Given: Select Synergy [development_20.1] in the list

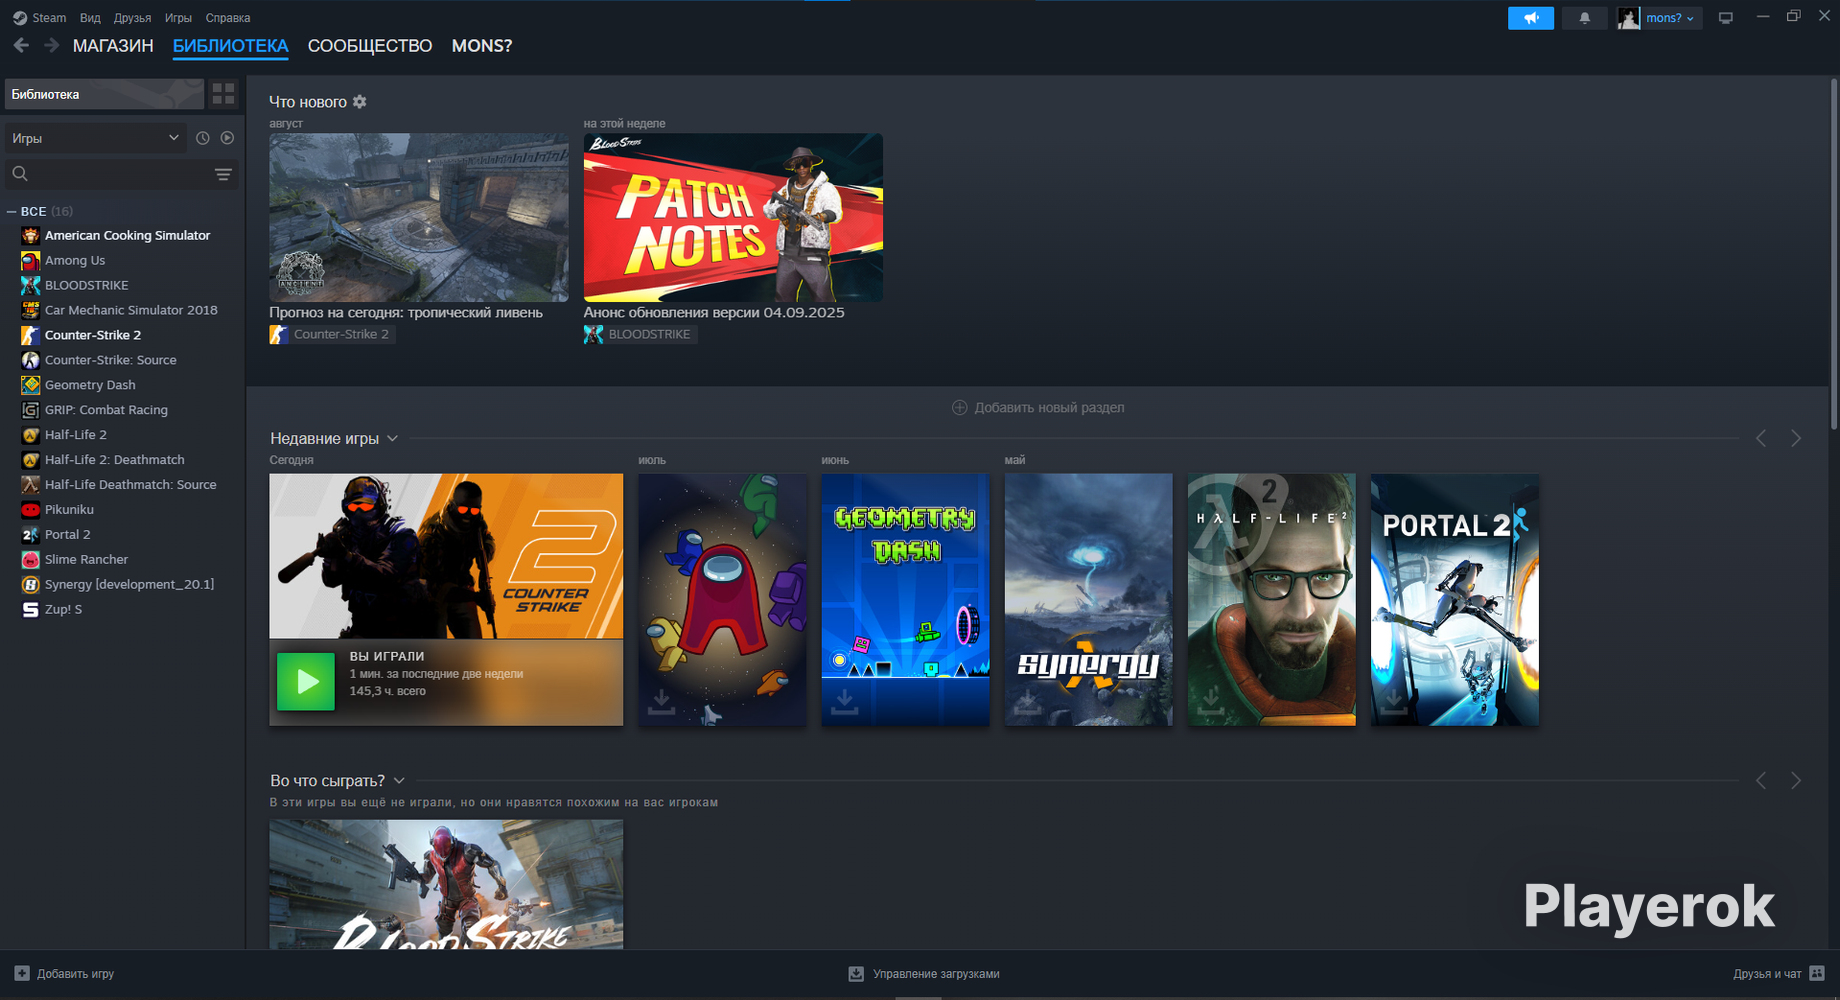Looking at the screenshot, I should tap(129, 585).
